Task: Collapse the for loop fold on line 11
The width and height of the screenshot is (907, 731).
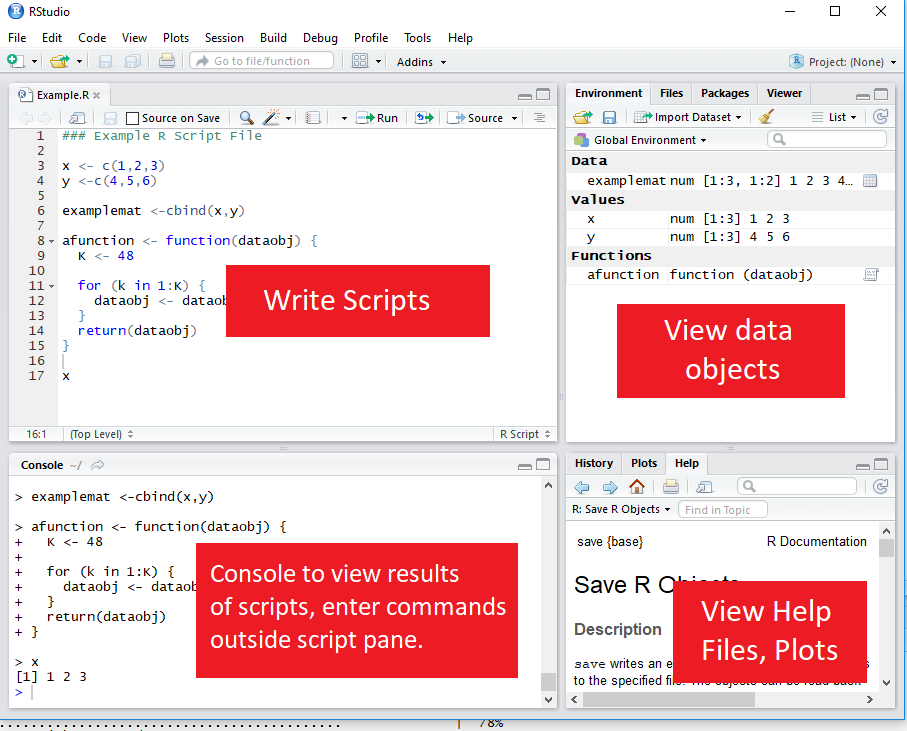Action: coord(51,286)
